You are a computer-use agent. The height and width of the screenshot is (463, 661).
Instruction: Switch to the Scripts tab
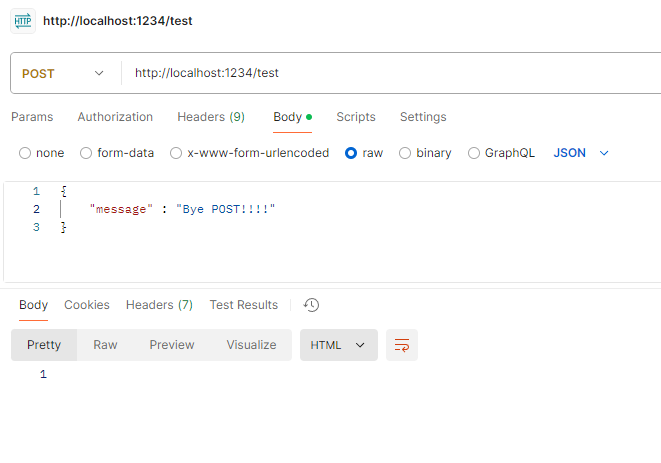tap(356, 117)
